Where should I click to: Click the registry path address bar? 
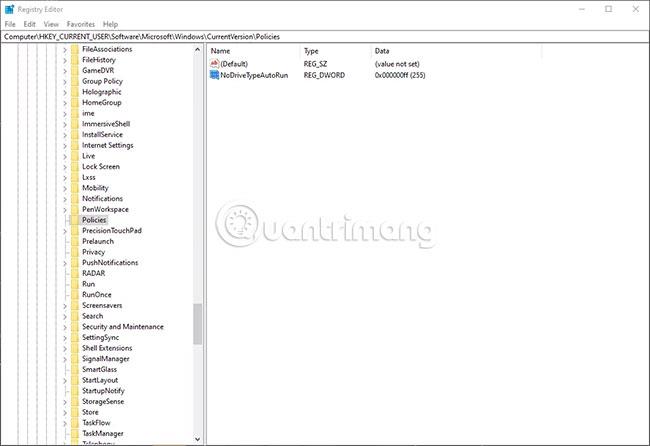(x=325, y=36)
